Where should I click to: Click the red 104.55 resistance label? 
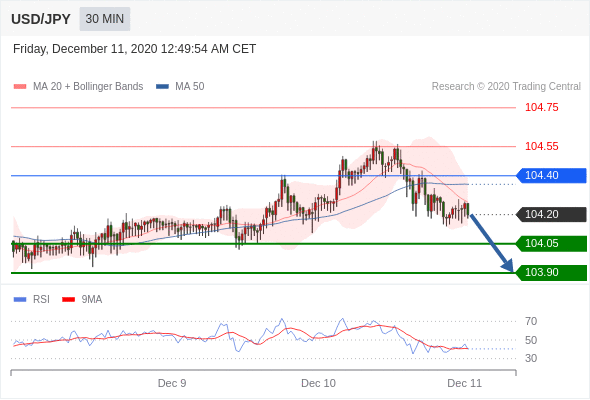(541, 146)
